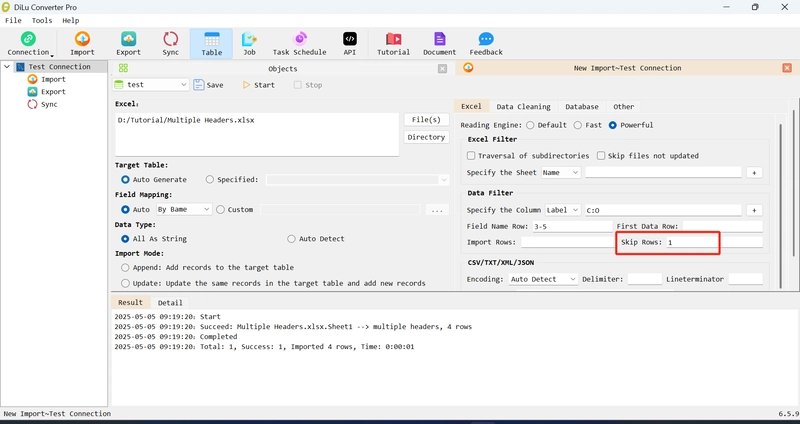Click the Directory button
Screen dimensions: 800x424
coord(426,137)
